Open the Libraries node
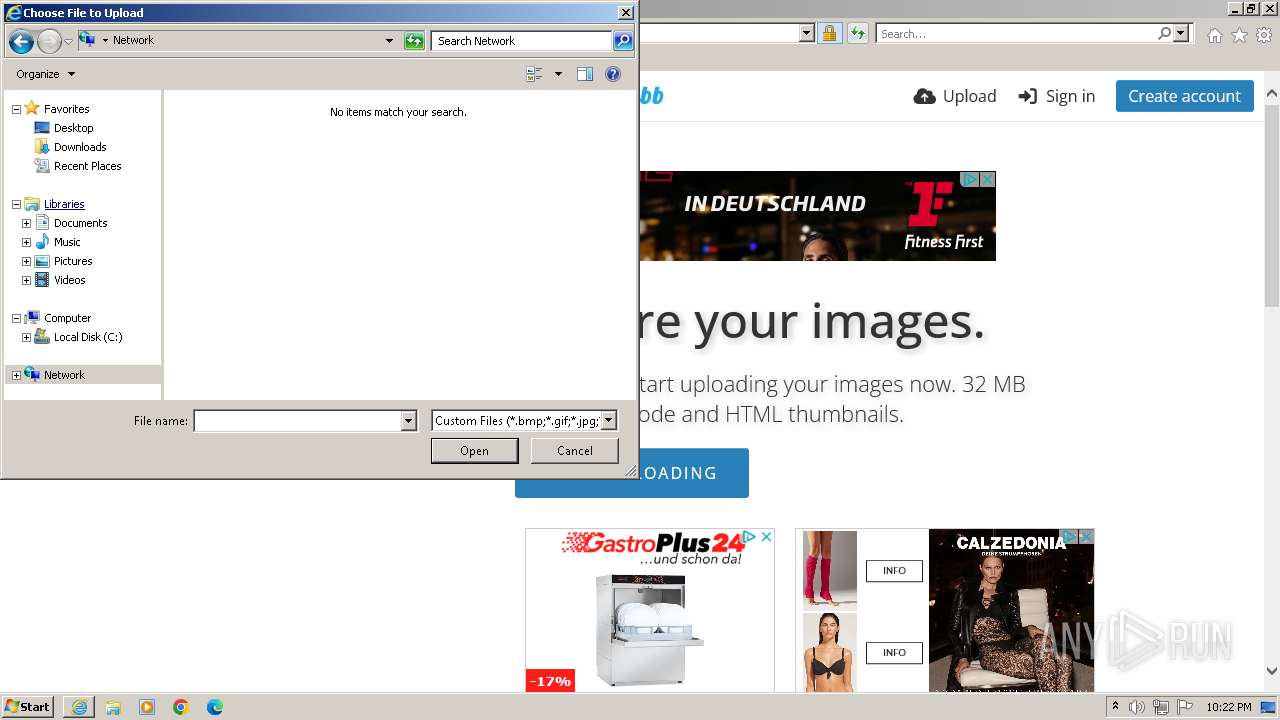Viewport: 1280px width, 720px height. 64,204
